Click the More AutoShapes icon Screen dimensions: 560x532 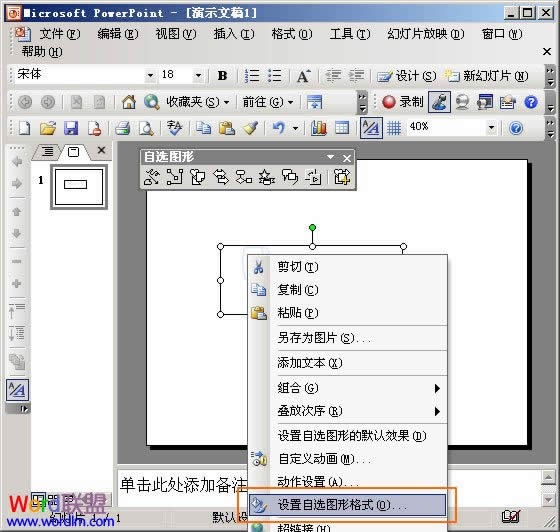[342, 177]
